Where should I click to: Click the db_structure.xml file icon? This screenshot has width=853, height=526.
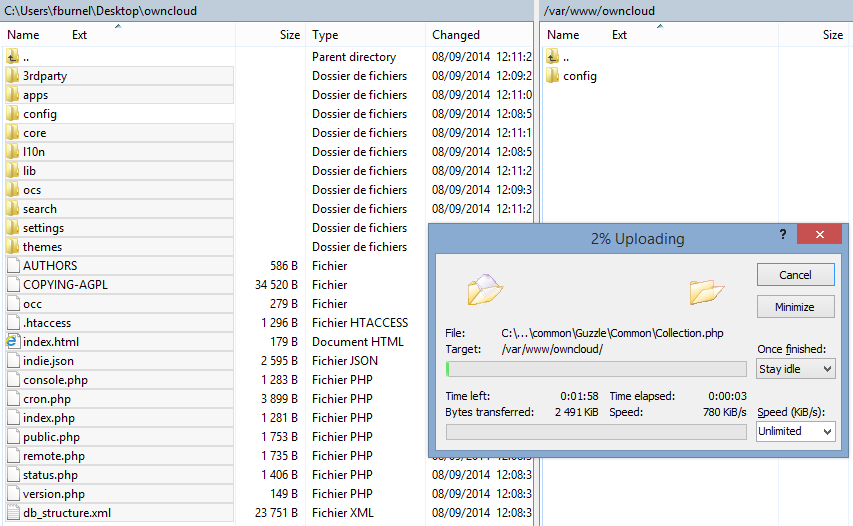(13, 512)
